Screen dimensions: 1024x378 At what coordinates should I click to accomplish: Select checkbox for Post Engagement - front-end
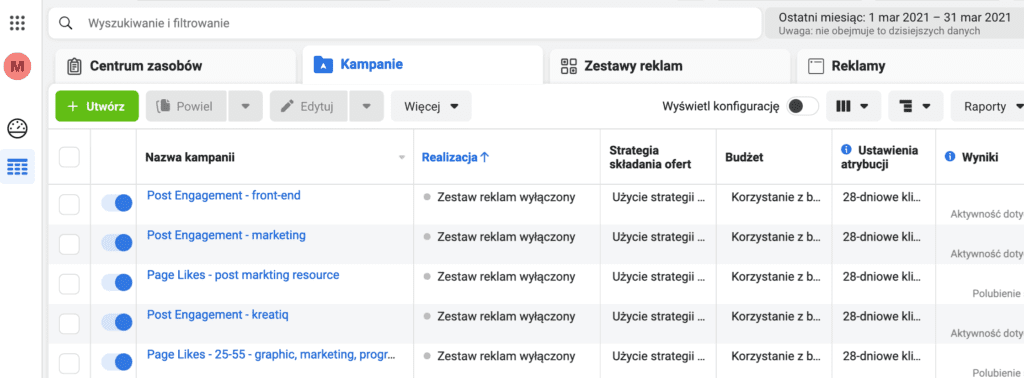click(x=69, y=204)
